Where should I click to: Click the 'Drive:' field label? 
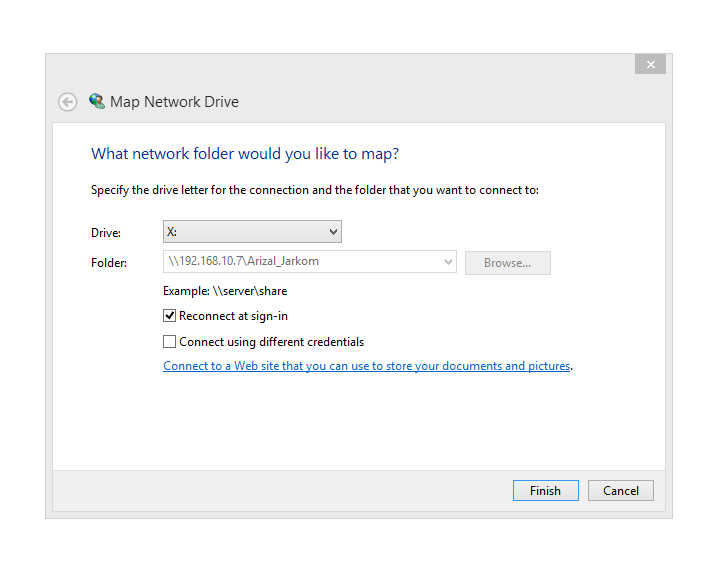(106, 233)
